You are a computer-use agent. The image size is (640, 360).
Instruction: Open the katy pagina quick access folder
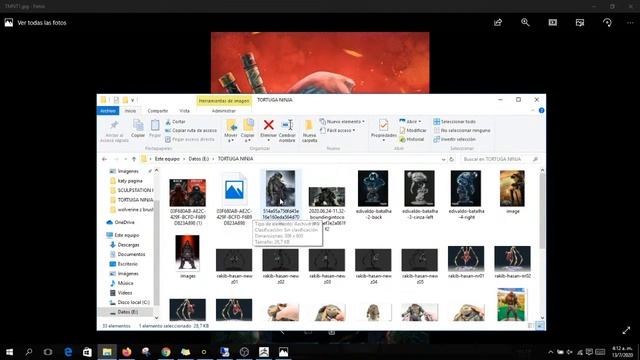130,180
